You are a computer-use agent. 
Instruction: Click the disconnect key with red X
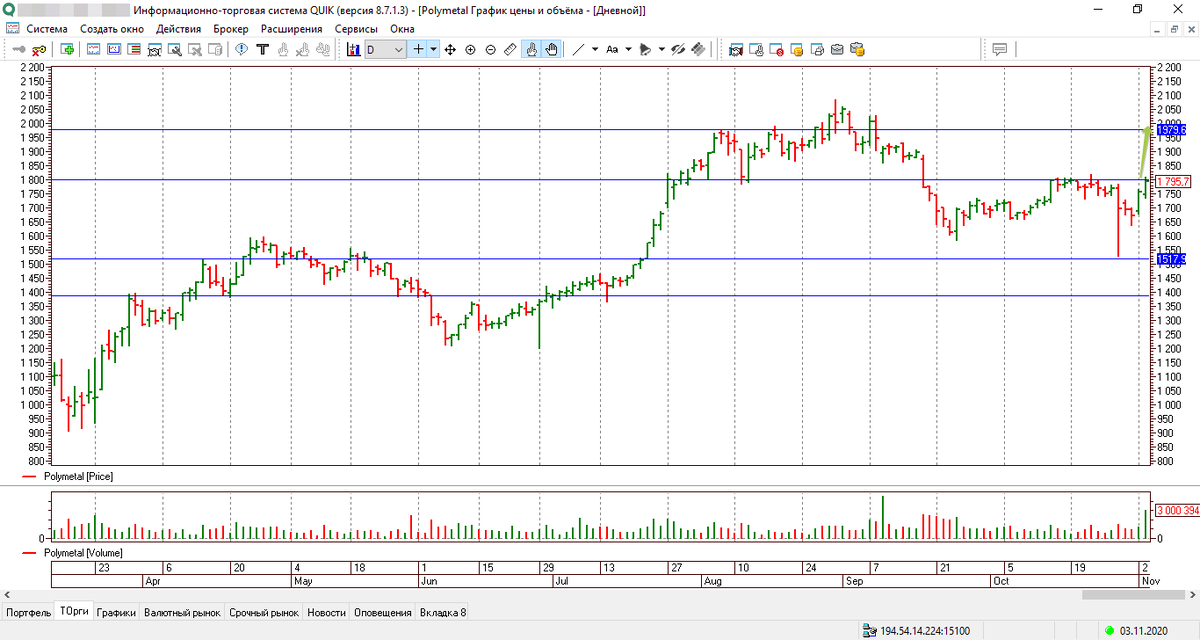click(x=39, y=49)
